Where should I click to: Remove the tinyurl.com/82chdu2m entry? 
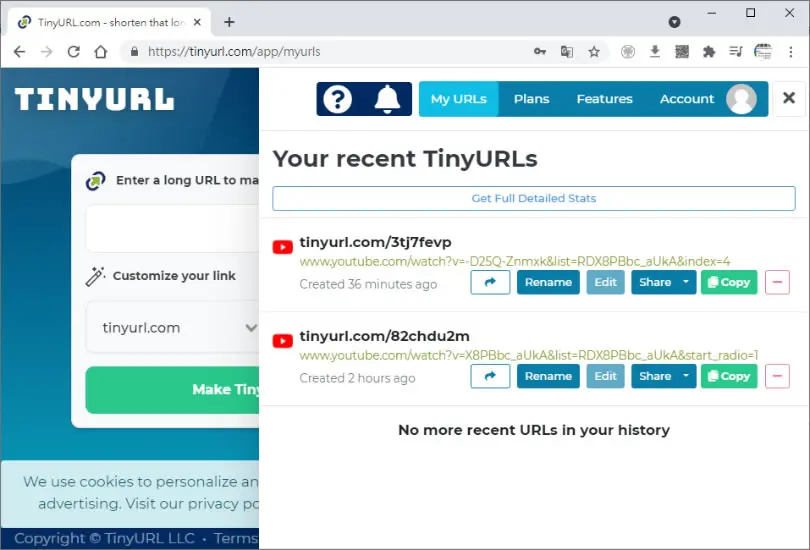click(777, 376)
